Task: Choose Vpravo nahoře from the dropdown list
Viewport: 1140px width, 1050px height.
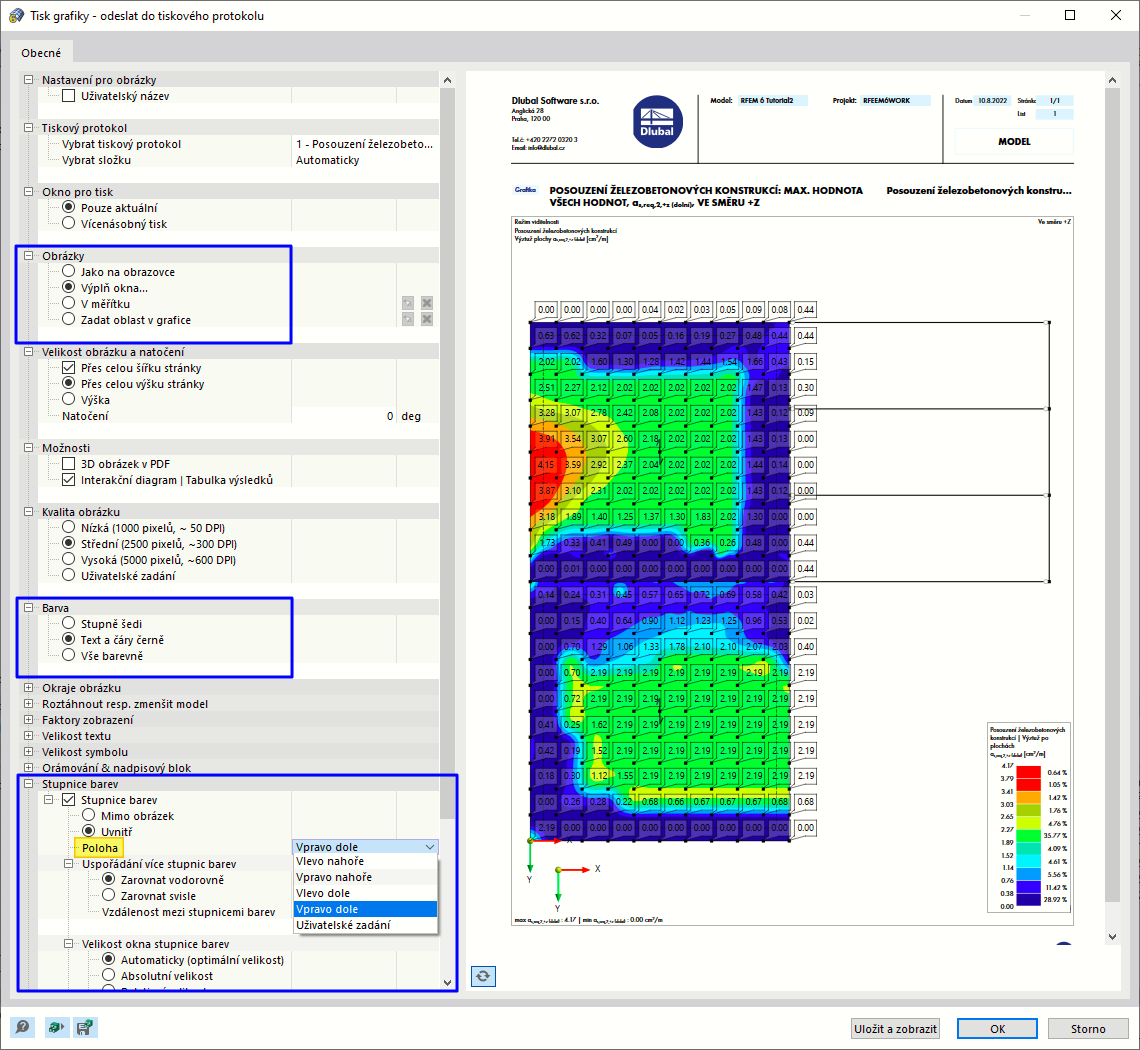Action: pos(366,877)
